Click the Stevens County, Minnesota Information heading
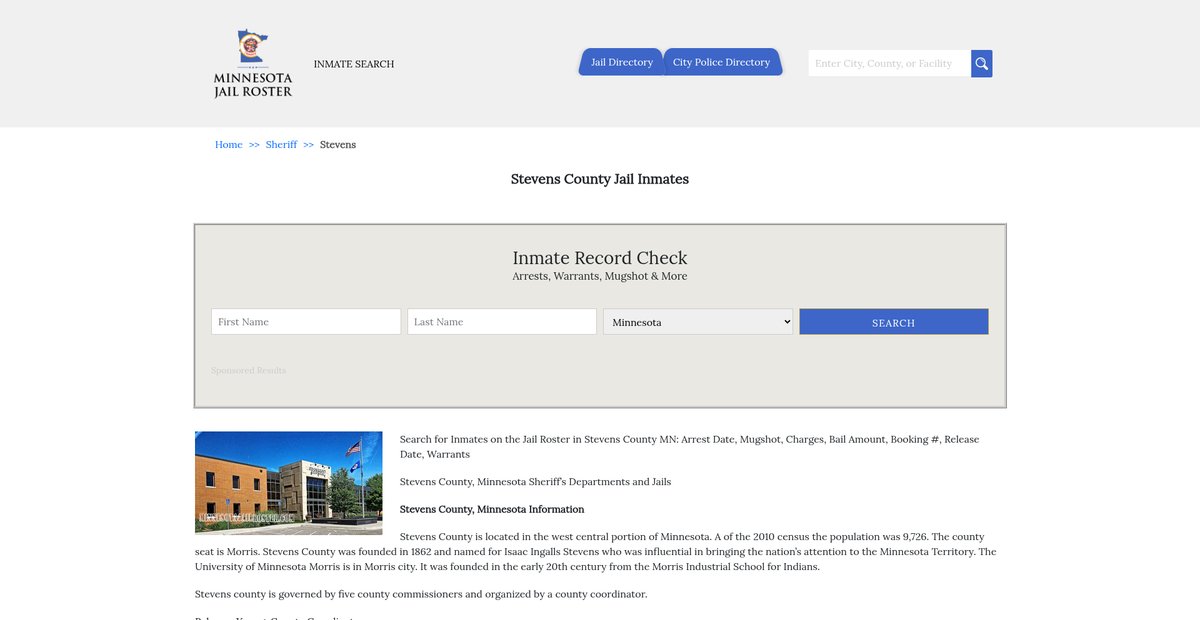Viewport: 1200px width, 620px height. pos(492,510)
